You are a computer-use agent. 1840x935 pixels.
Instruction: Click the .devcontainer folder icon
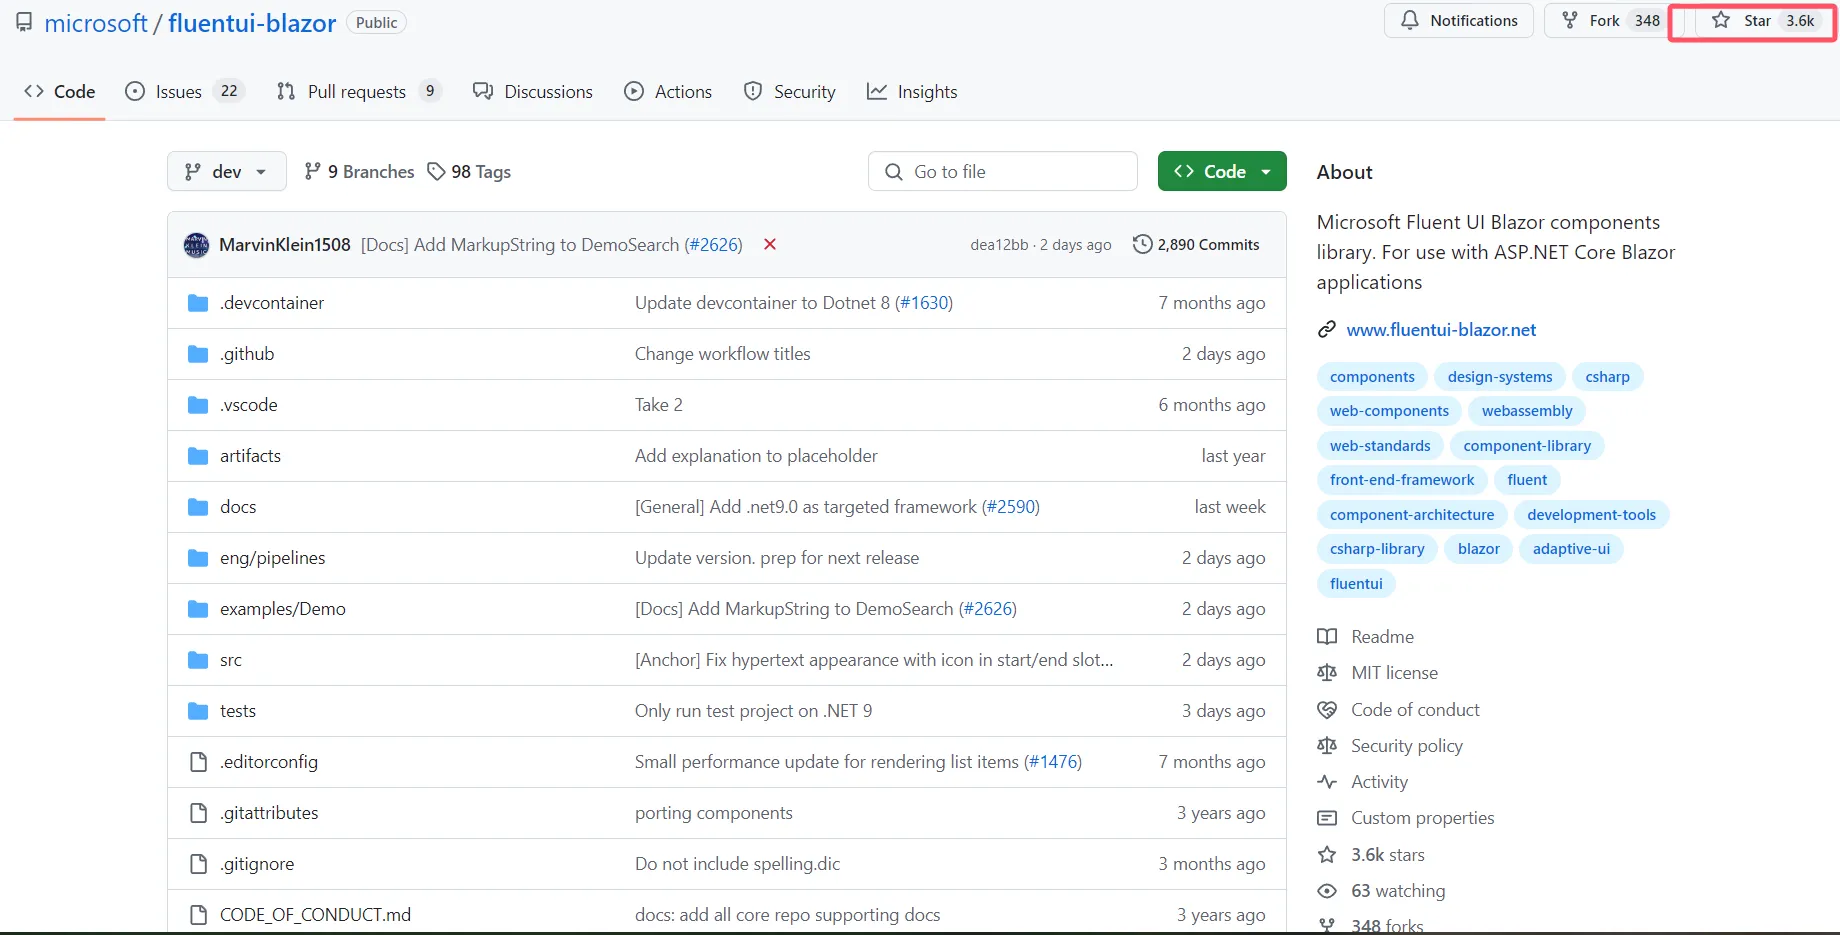[x=198, y=303]
